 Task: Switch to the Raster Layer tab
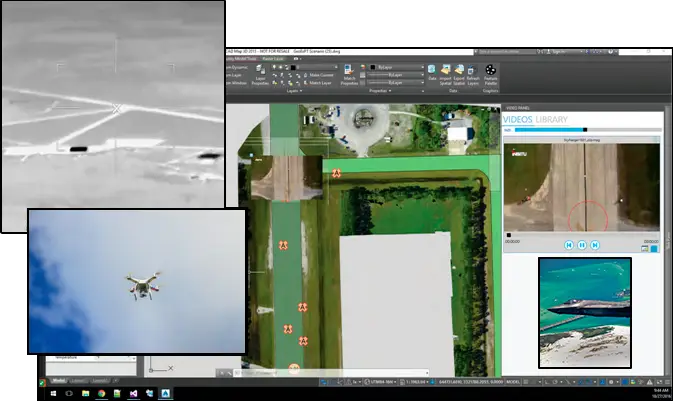click(273, 59)
